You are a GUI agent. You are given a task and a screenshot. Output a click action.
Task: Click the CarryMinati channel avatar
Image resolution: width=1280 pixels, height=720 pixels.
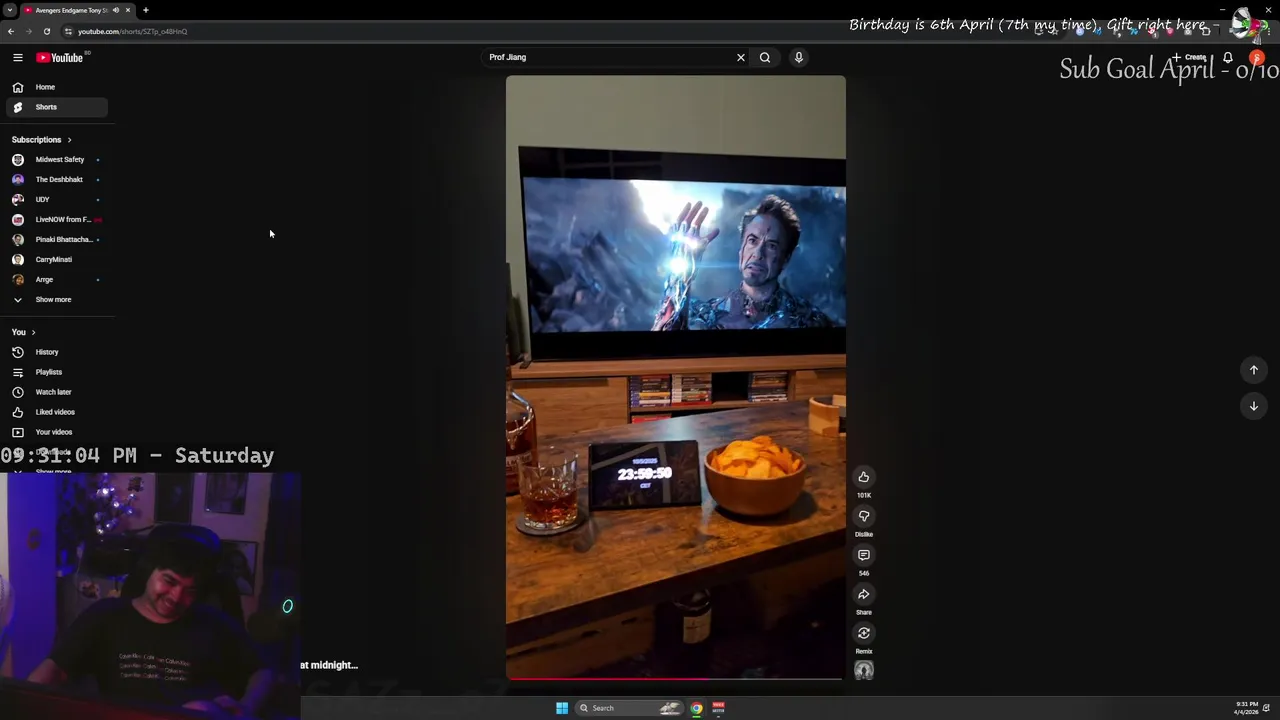pyautogui.click(x=18, y=260)
